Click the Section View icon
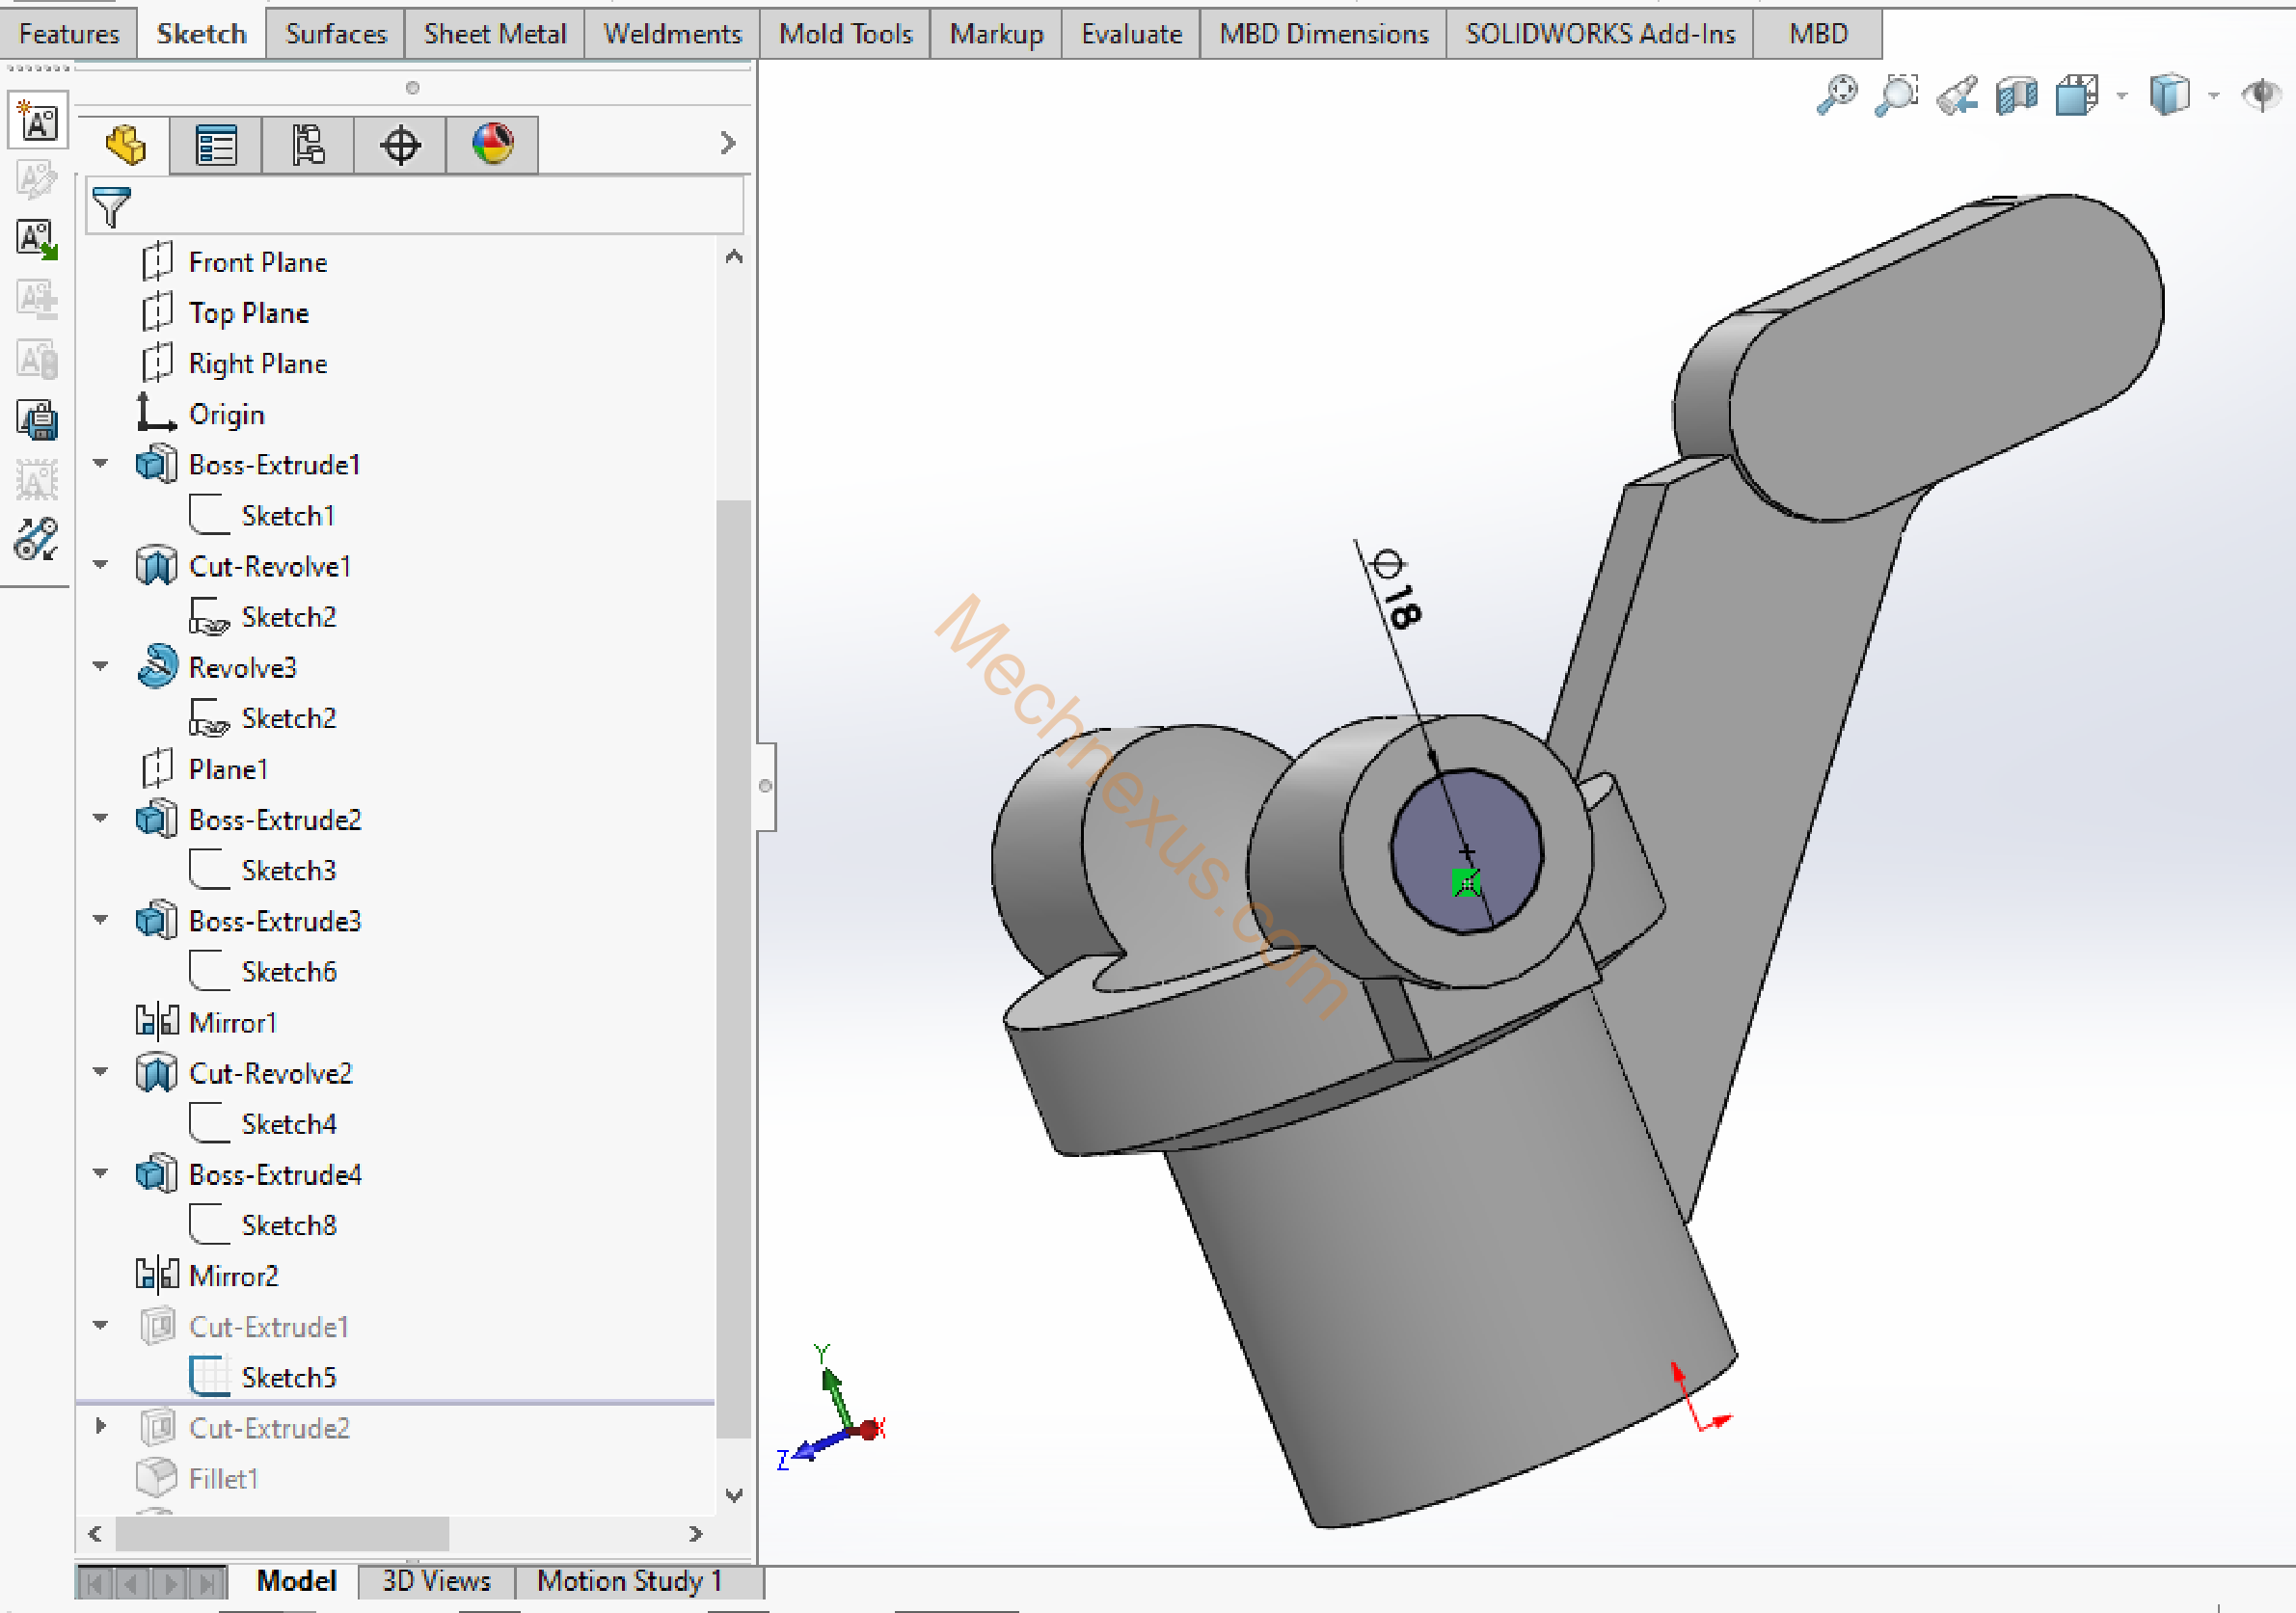This screenshot has width=2296, height=1613. click(2016, 96)
